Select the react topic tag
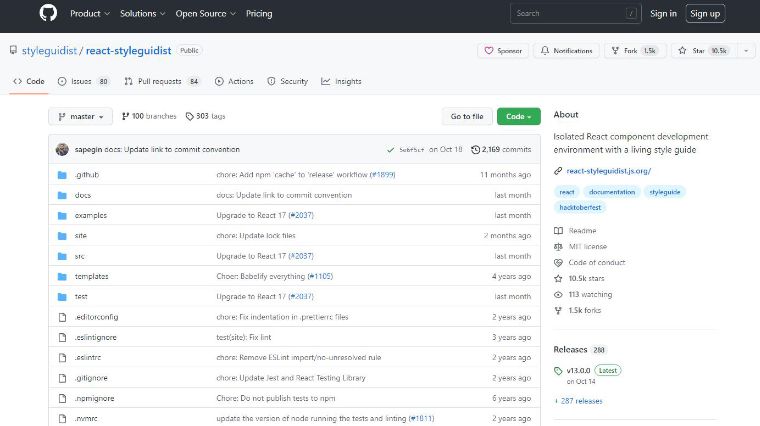The image size is (760, 426). 567,192
